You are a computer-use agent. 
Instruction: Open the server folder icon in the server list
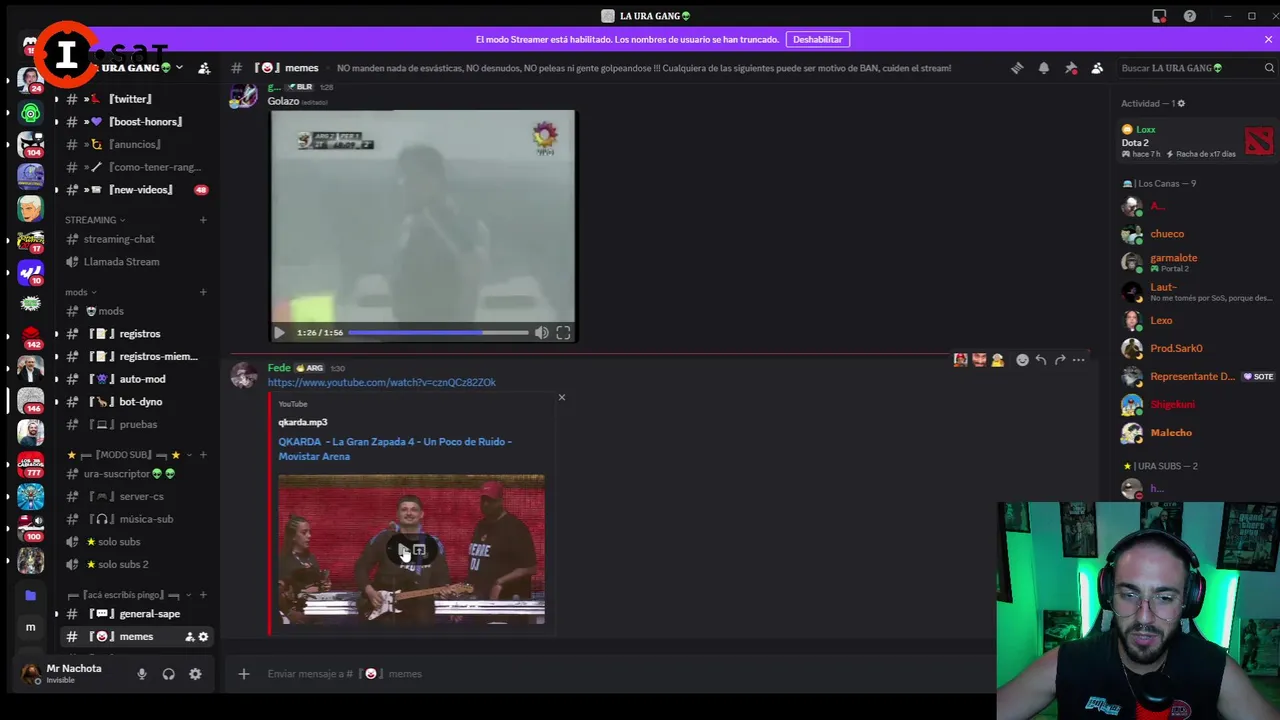tap(30, 595)
